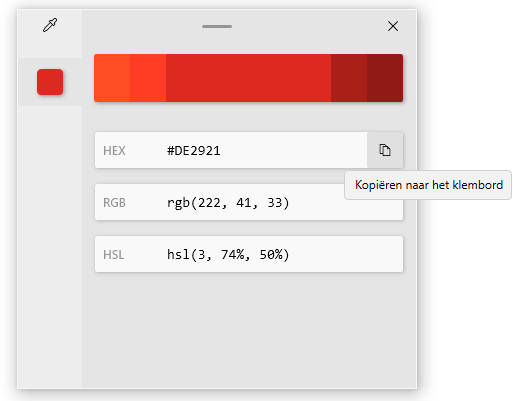This screenshot has width=513, height=401.
Task: Grab the drag handle bar at top
Action: [x=217, y=26]
